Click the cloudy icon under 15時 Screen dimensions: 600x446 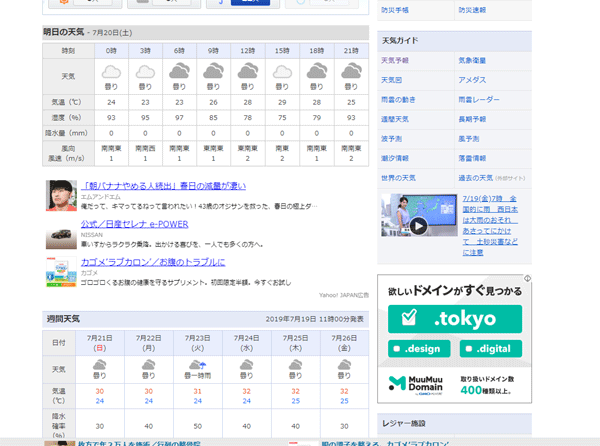pos(282,72)
